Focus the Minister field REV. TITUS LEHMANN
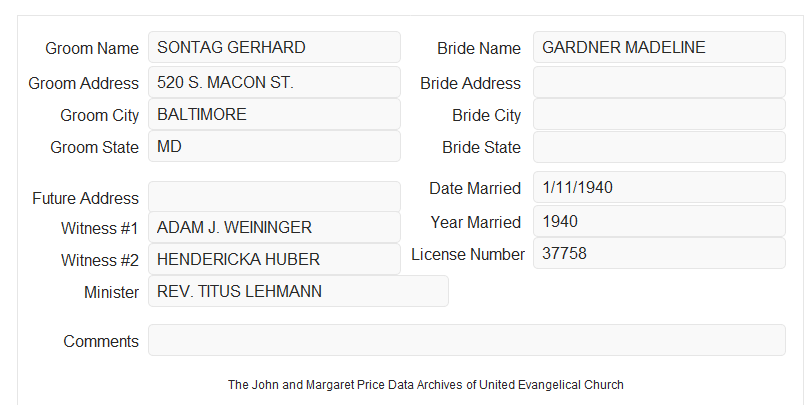805x405 pixels. pyautogui.click(x=298, y=291)
